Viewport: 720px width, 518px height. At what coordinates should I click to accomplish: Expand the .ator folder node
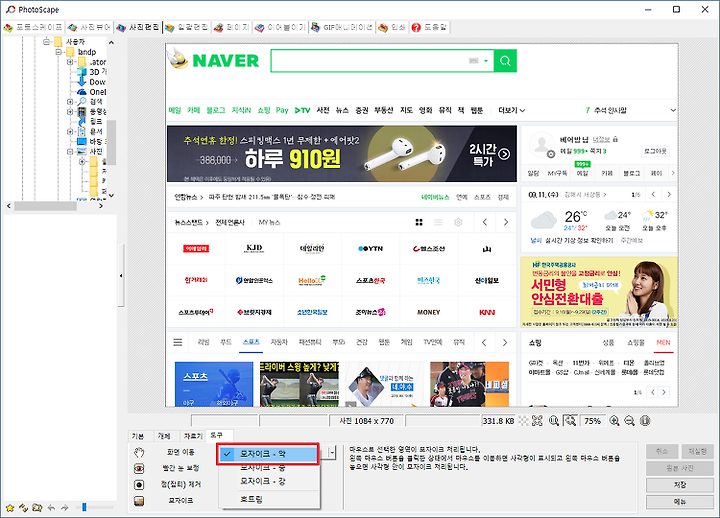[x=70, y=62]
